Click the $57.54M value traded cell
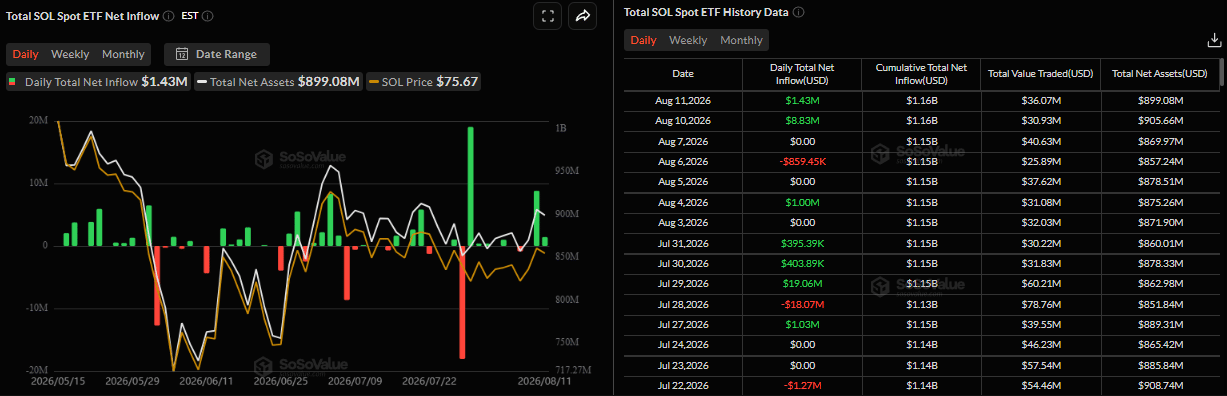The width and height of the screenshot is (1227, 396). tap(1040, 365)
